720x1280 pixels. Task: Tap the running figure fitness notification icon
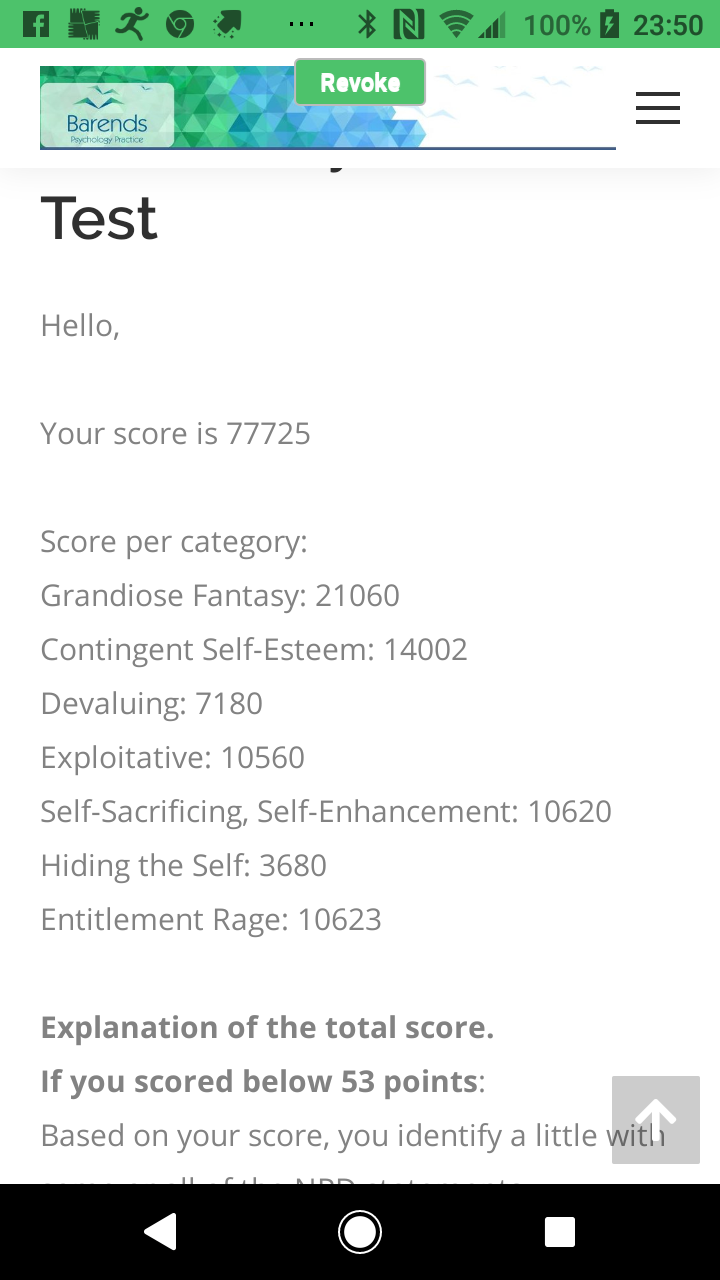point(131,24)
